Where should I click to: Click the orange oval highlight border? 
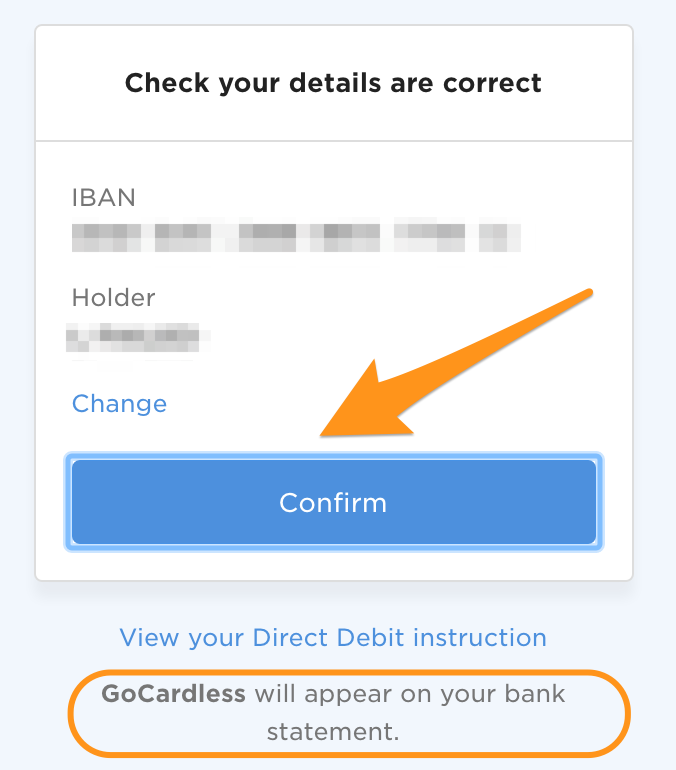pos(627,713)
